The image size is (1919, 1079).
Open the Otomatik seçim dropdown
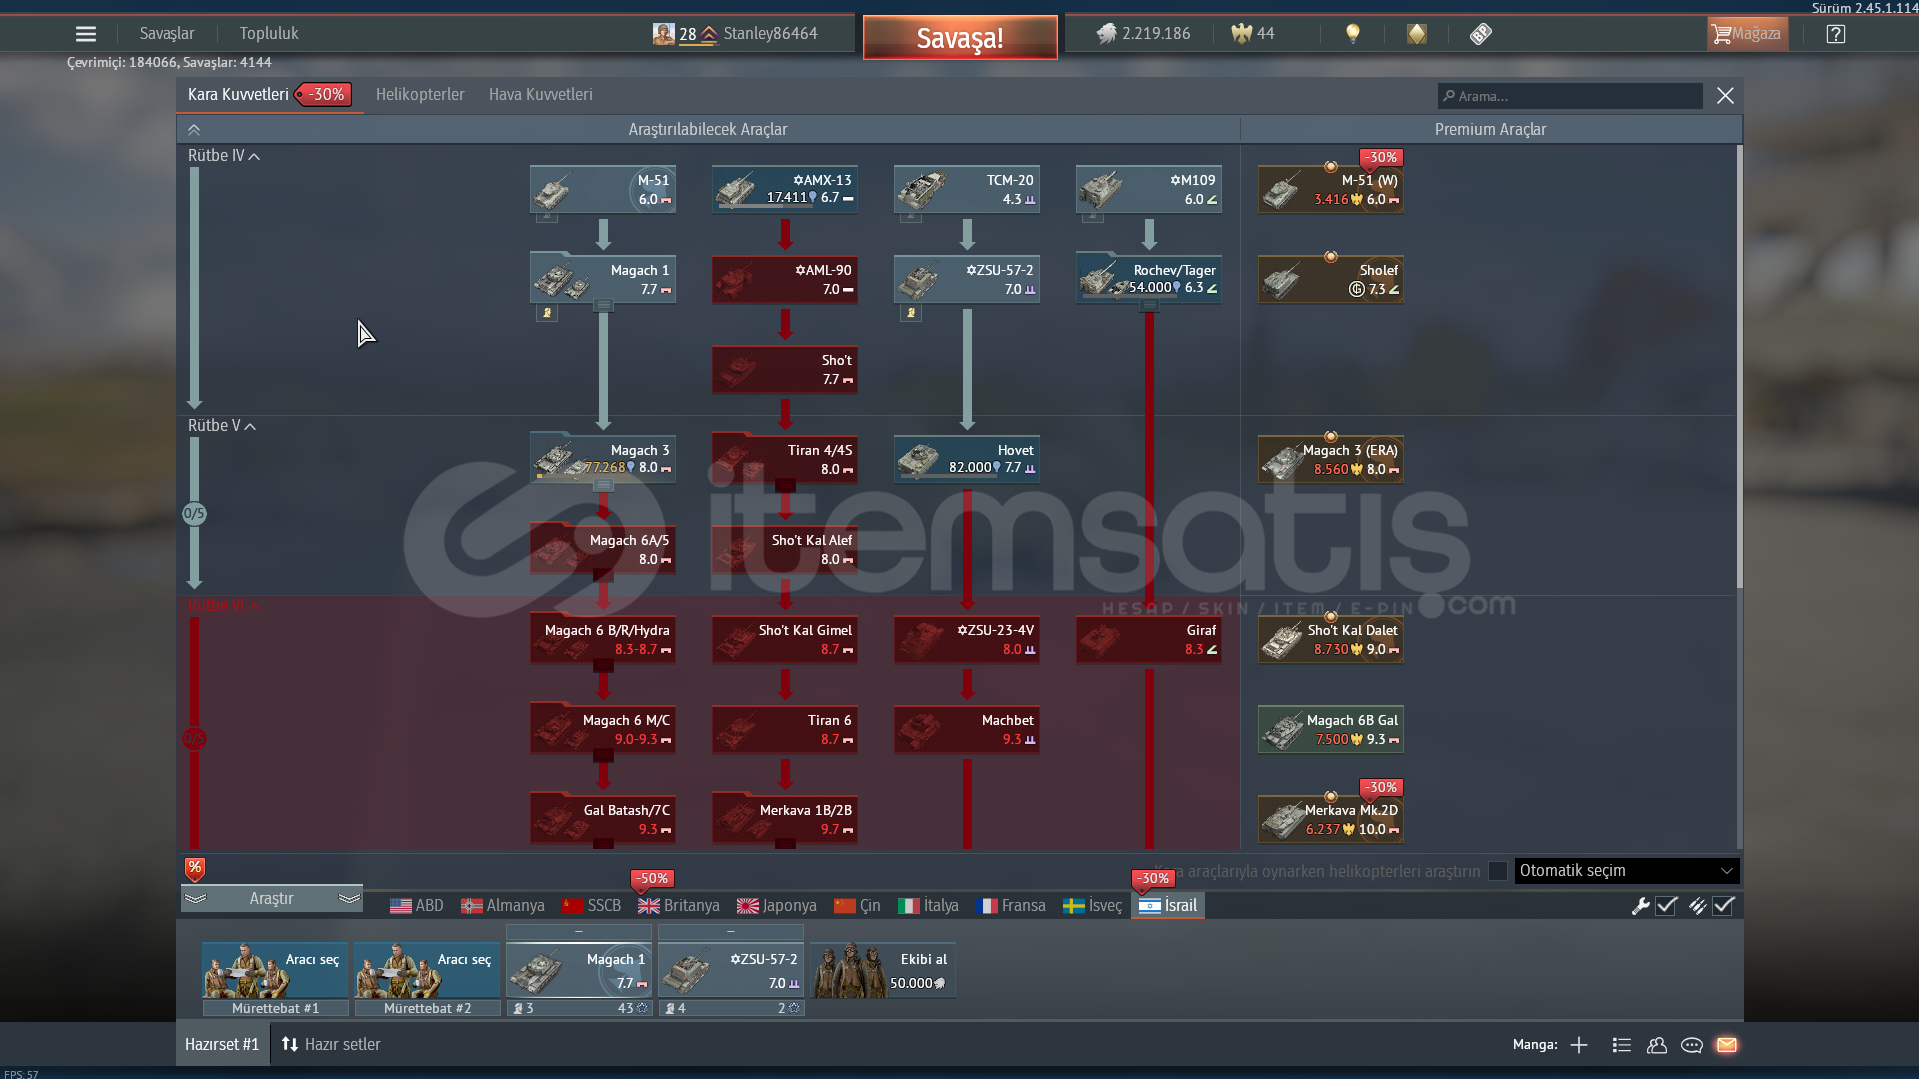[1627, 871]
